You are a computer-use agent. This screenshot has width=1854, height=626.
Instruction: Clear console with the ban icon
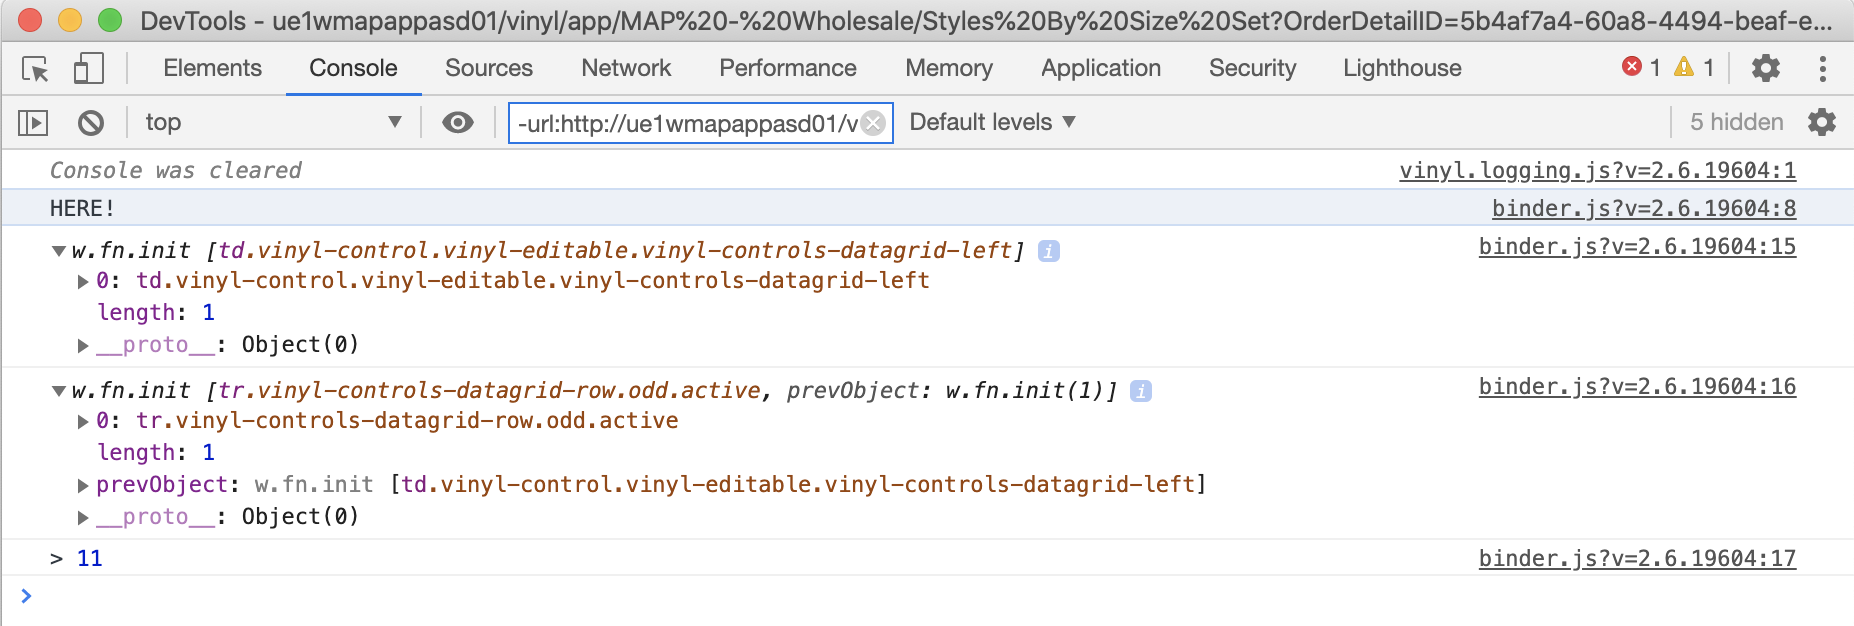click(91, 123)
